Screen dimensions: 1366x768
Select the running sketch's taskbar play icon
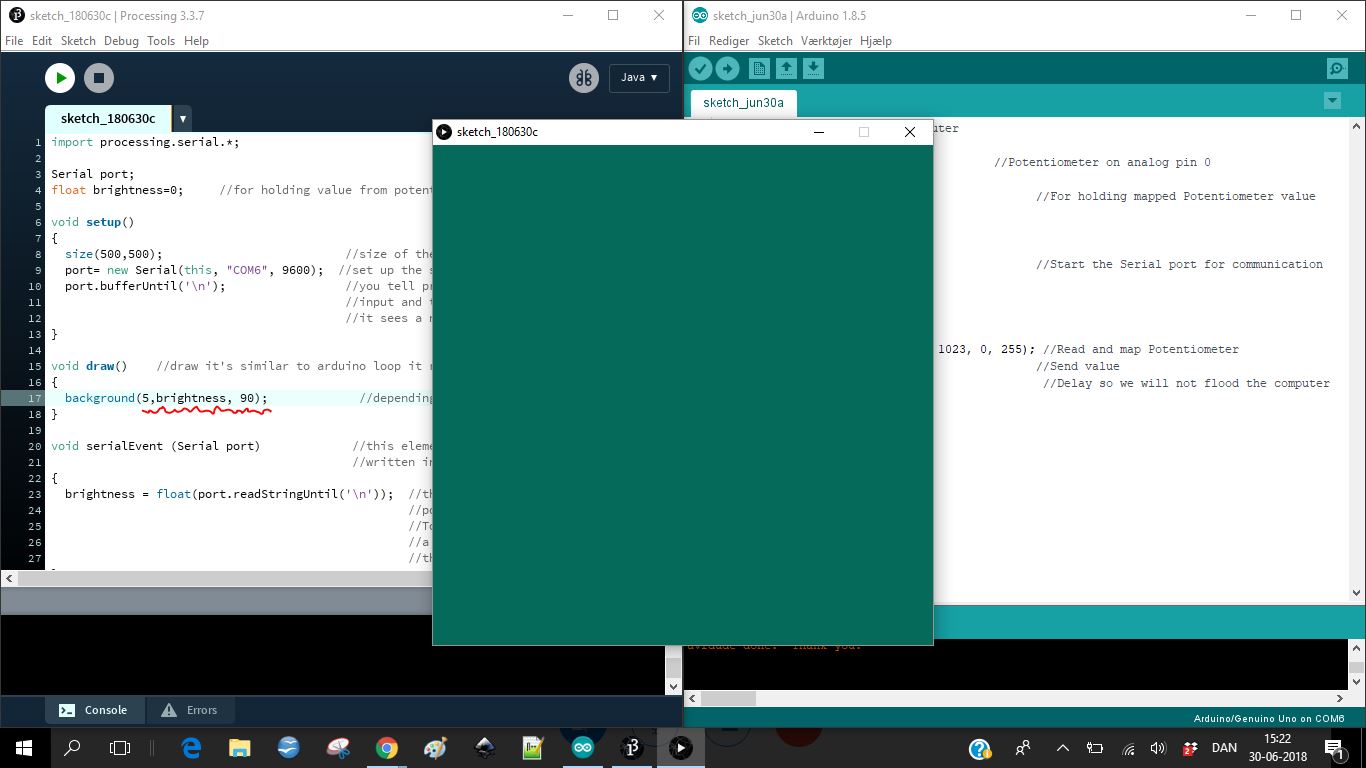tap(681, 748)
